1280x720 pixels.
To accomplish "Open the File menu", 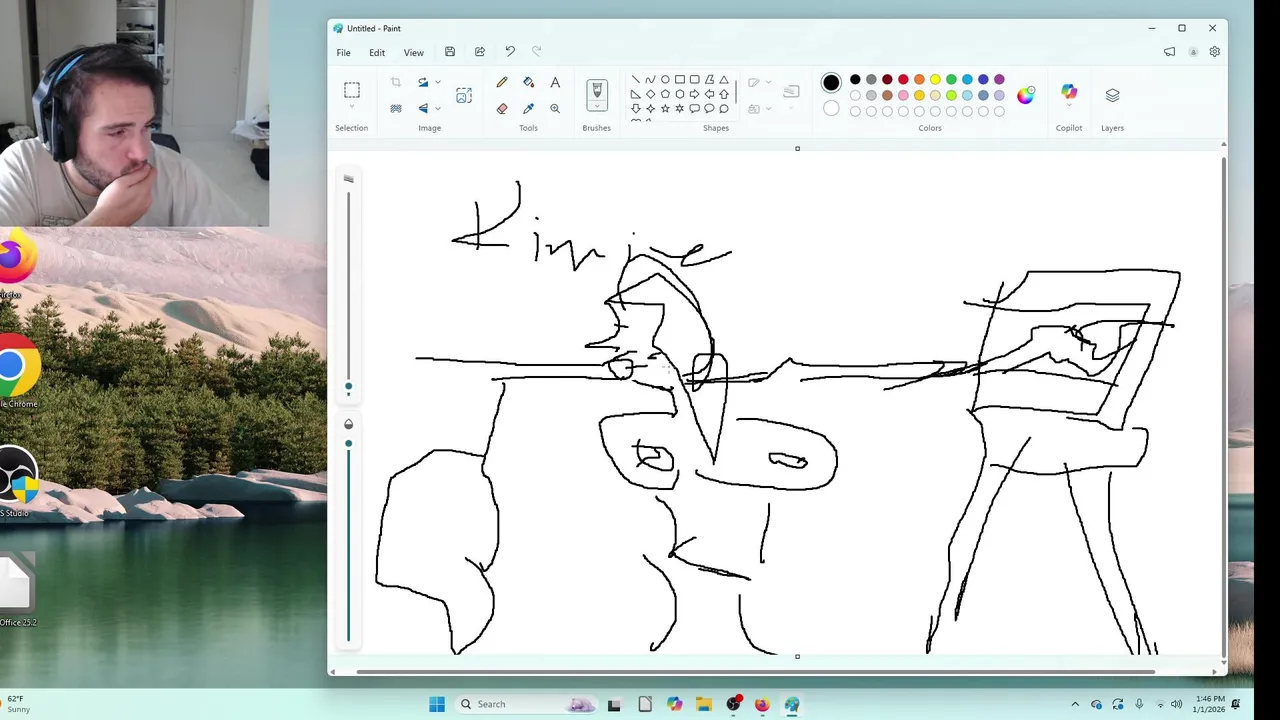I will (x=343, y=52).
